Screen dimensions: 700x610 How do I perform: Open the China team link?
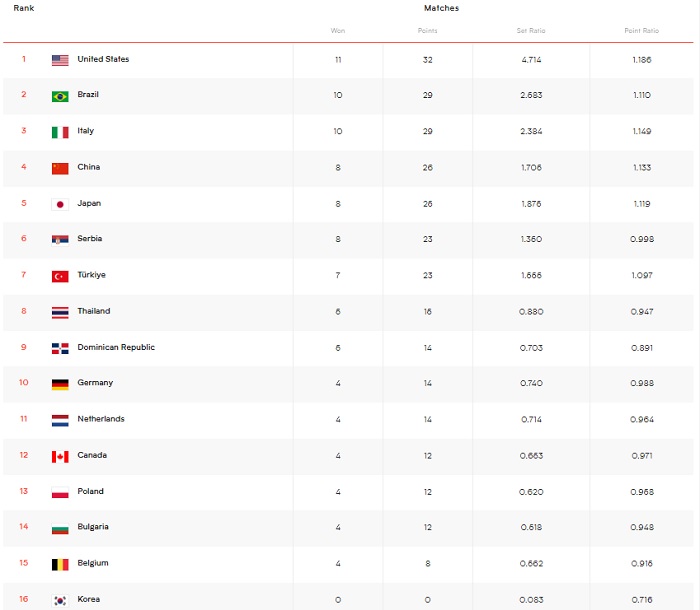pyautogui.click(x=88, y=167)
